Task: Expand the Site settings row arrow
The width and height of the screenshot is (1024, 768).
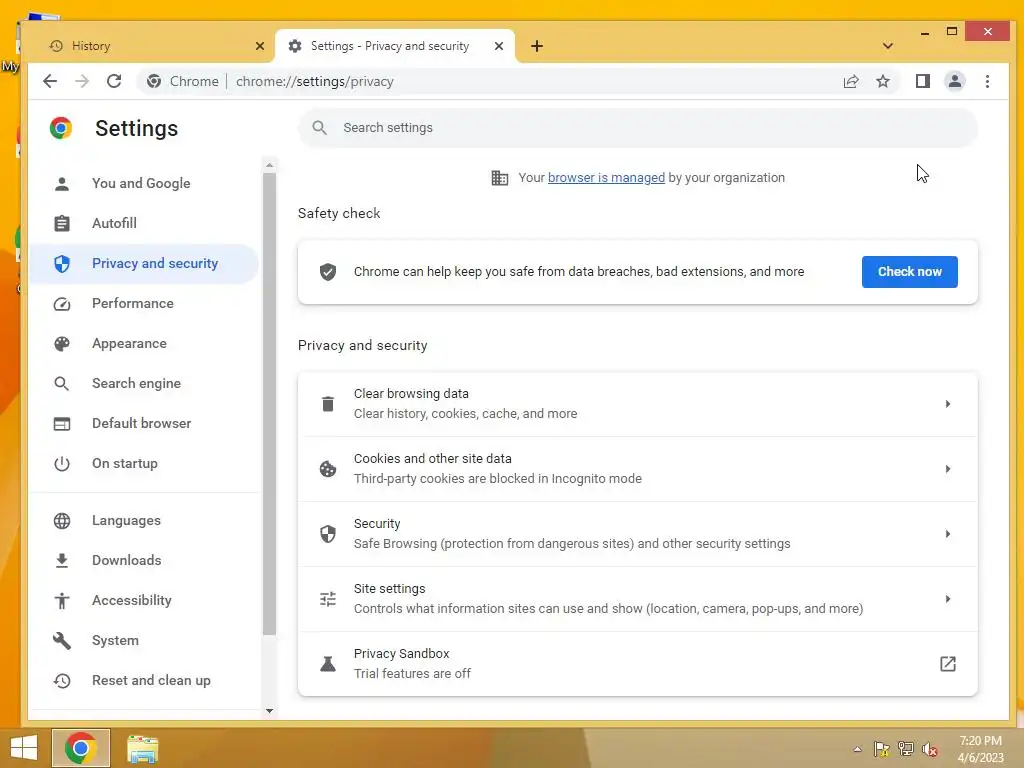Action: pos(948,599)
